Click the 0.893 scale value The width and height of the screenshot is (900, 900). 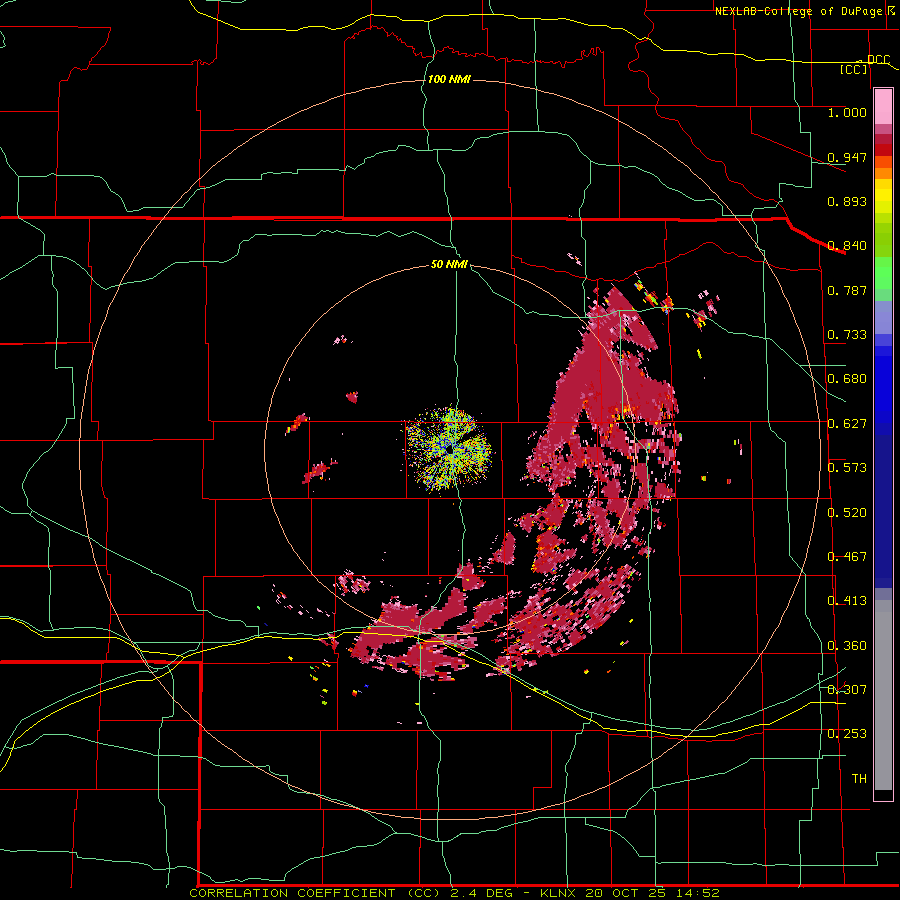pos(847,201)
